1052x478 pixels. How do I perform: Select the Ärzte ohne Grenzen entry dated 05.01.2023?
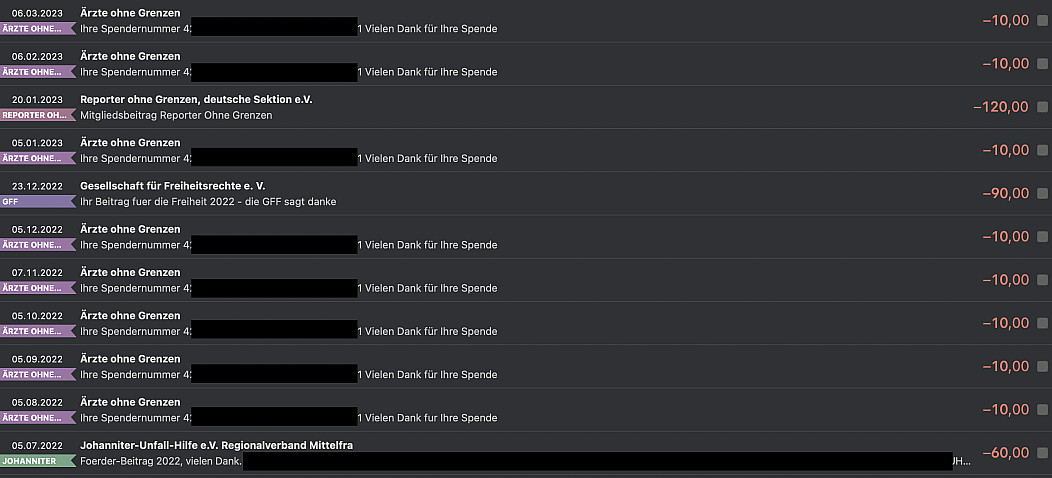point(130,143)
